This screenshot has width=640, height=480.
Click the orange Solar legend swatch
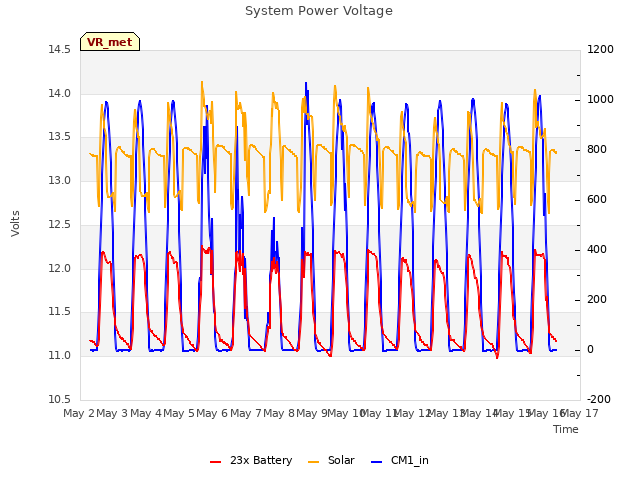(313, 462)
